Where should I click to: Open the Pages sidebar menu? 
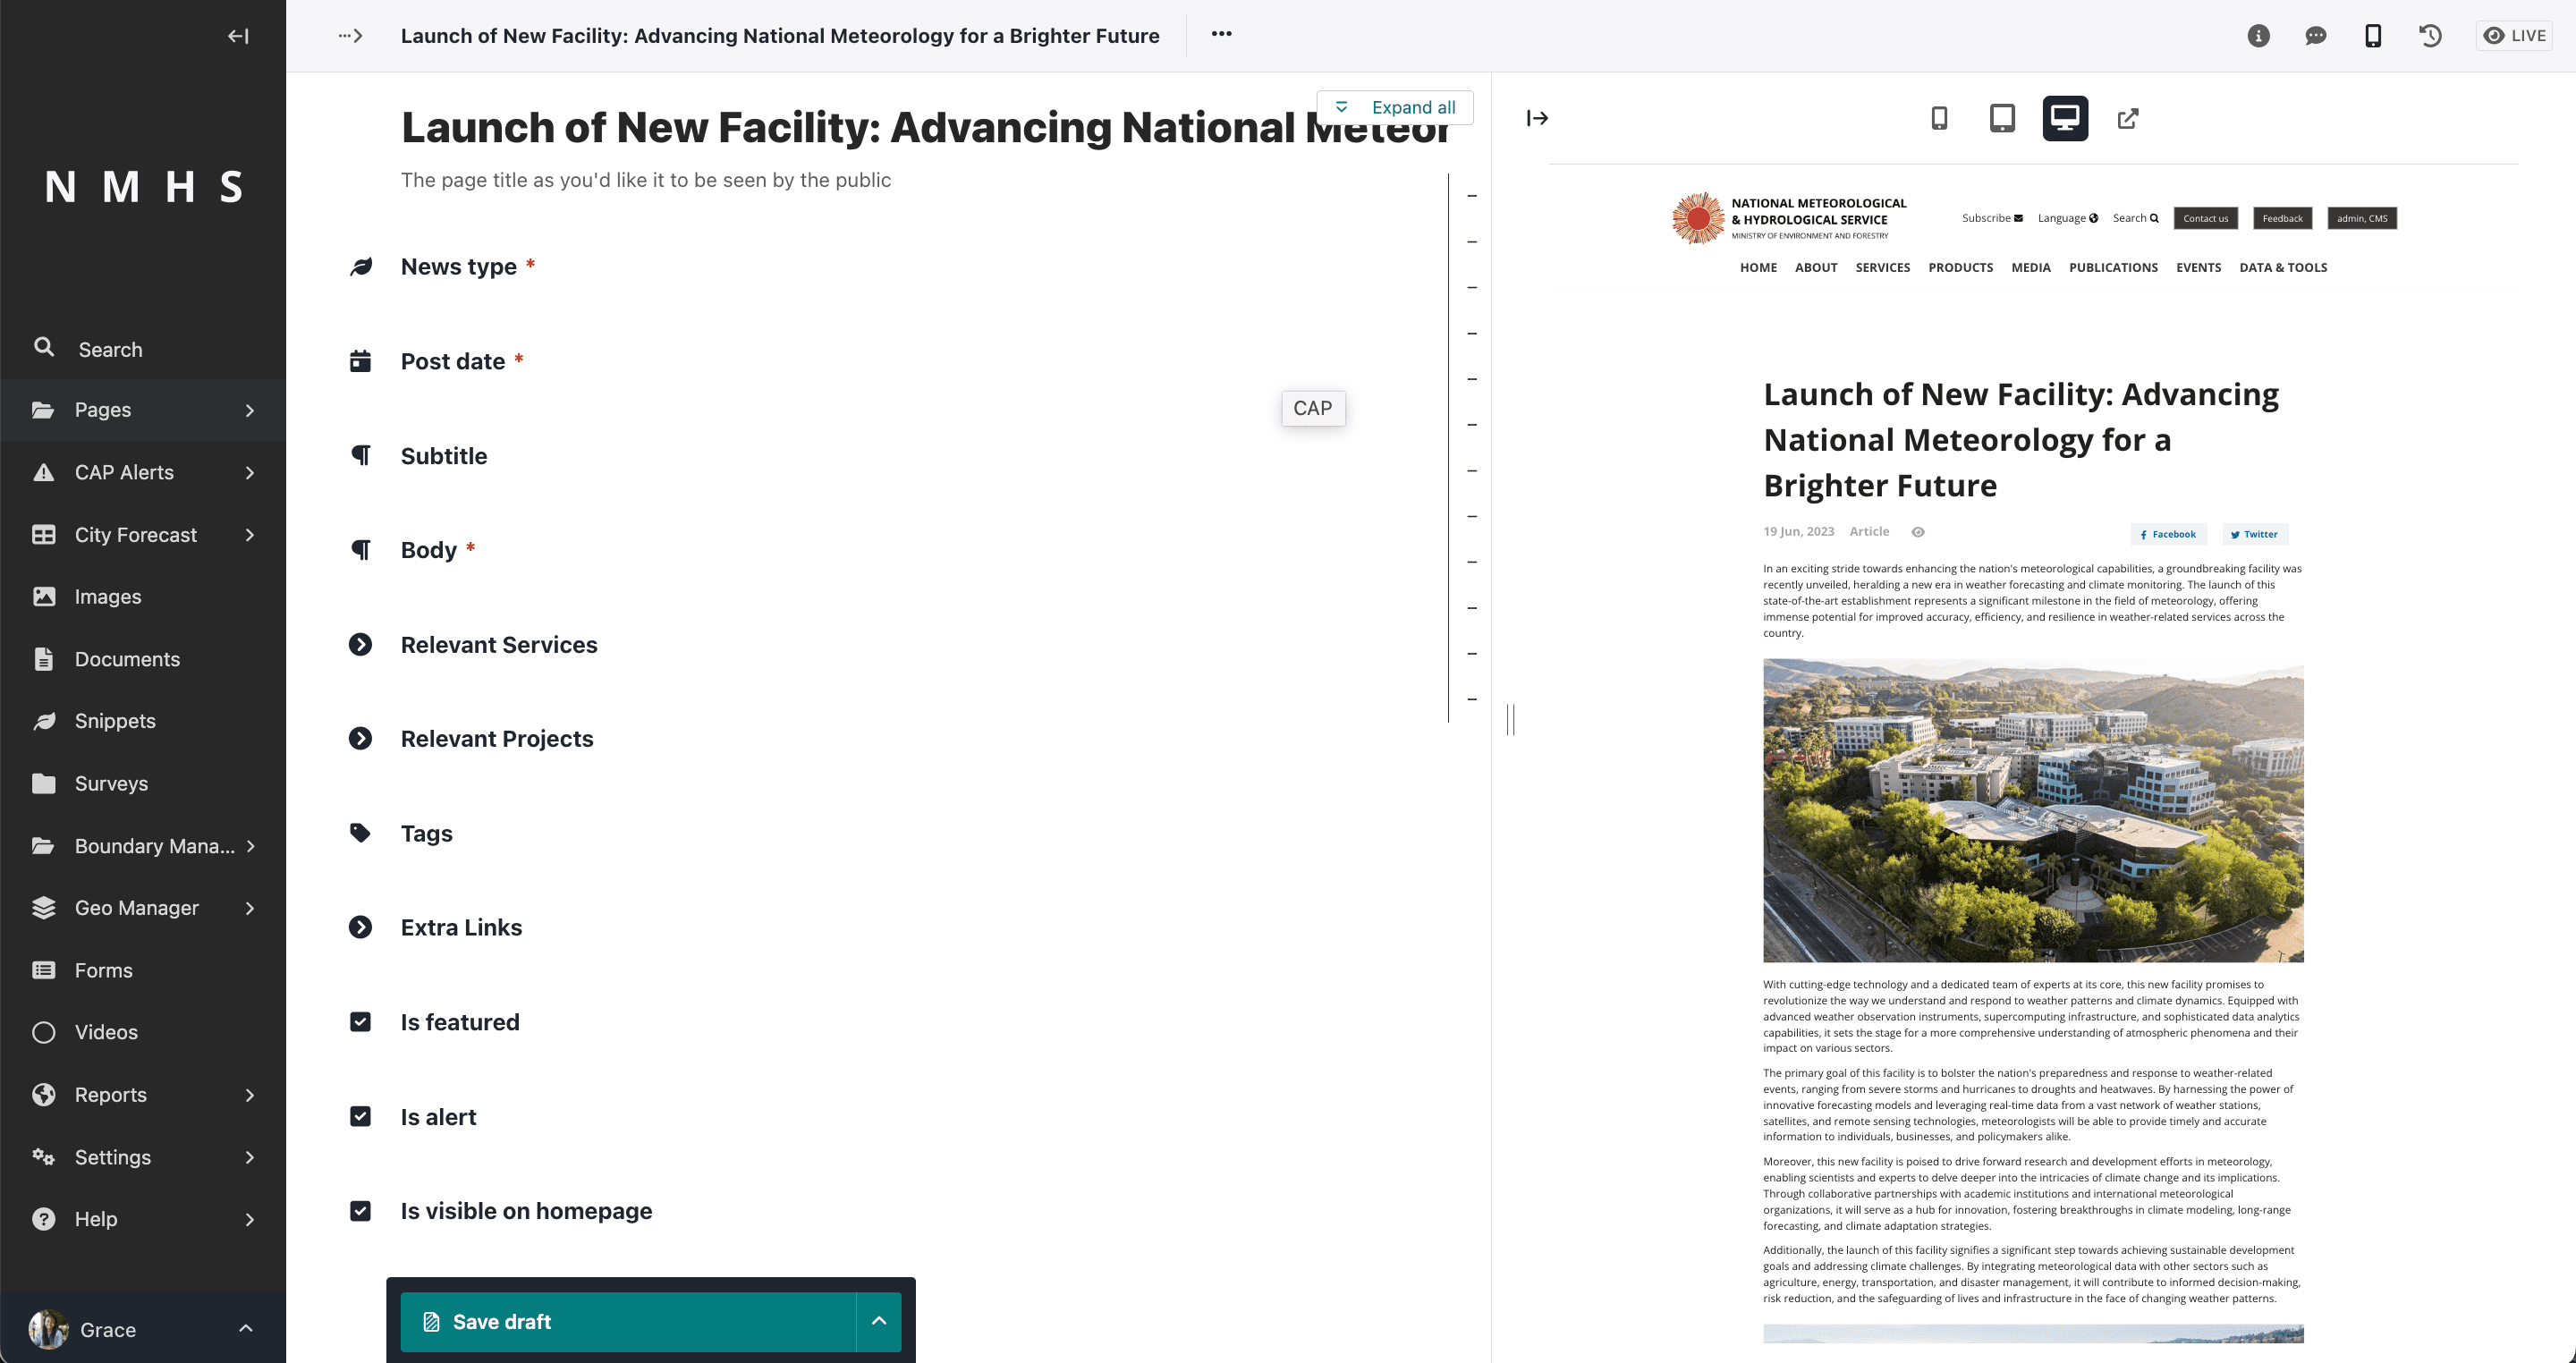pyautogui.click(x=143, y=410)
